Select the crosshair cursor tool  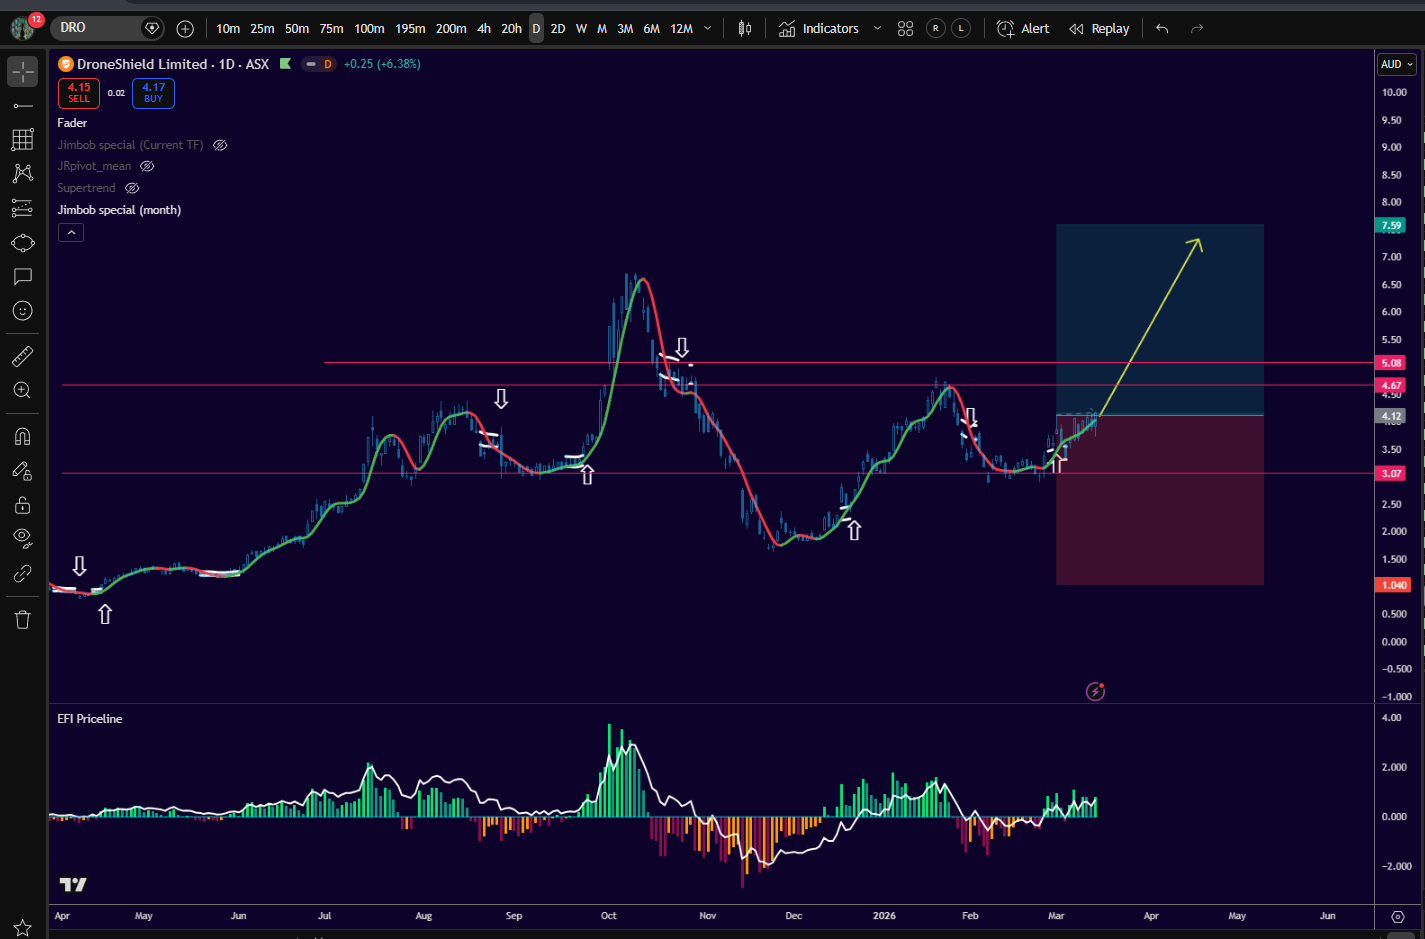22,71
